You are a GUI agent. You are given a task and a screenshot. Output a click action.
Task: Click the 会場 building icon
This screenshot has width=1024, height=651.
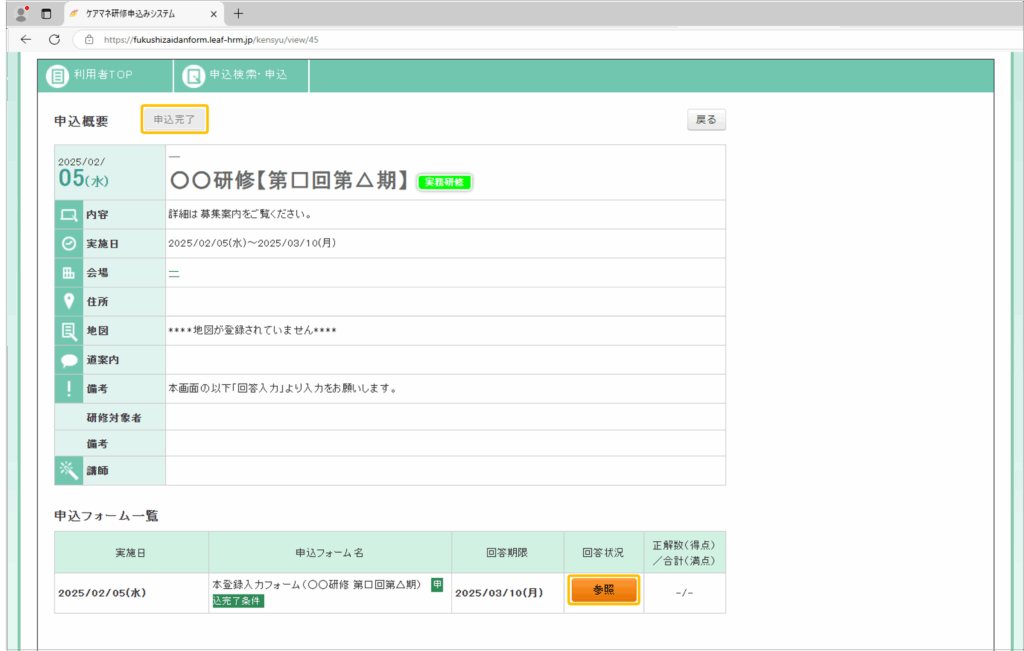pyautogui.click(x=69, y=272)
